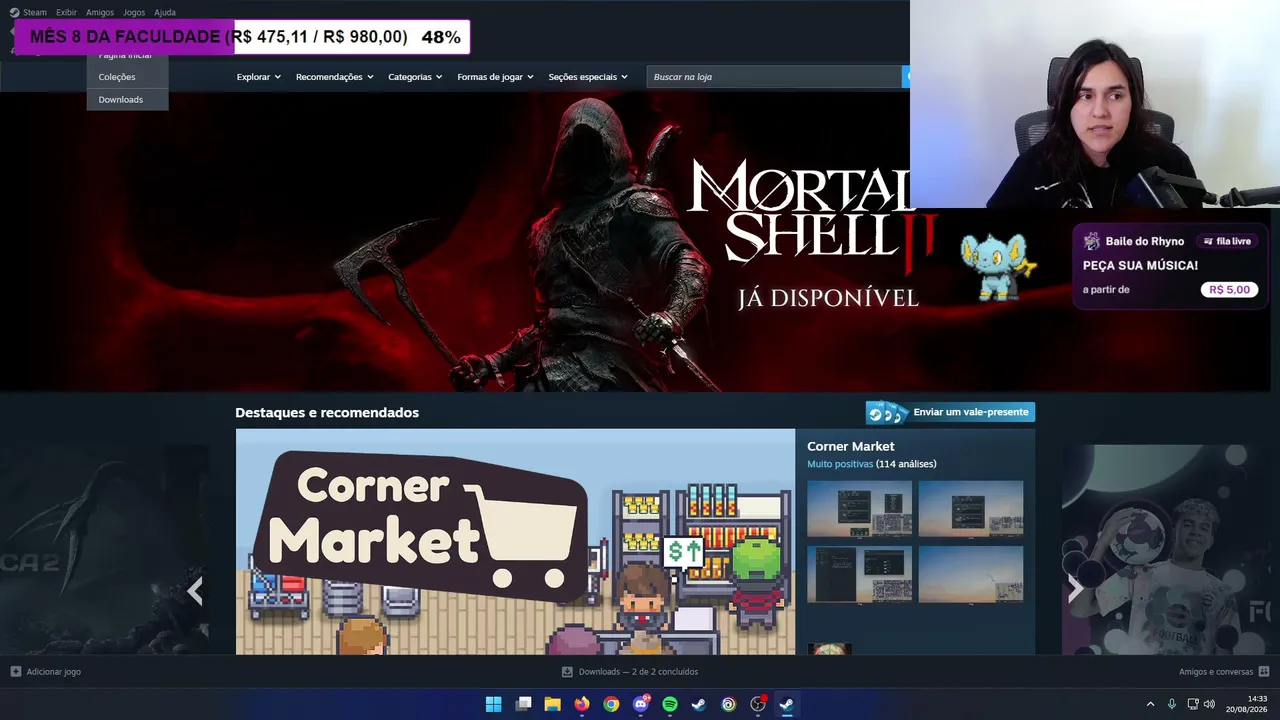This screenshot has height=720, width=1280.
Task: Click the 'Destaques e recomendados' heading
Action: 327,413
